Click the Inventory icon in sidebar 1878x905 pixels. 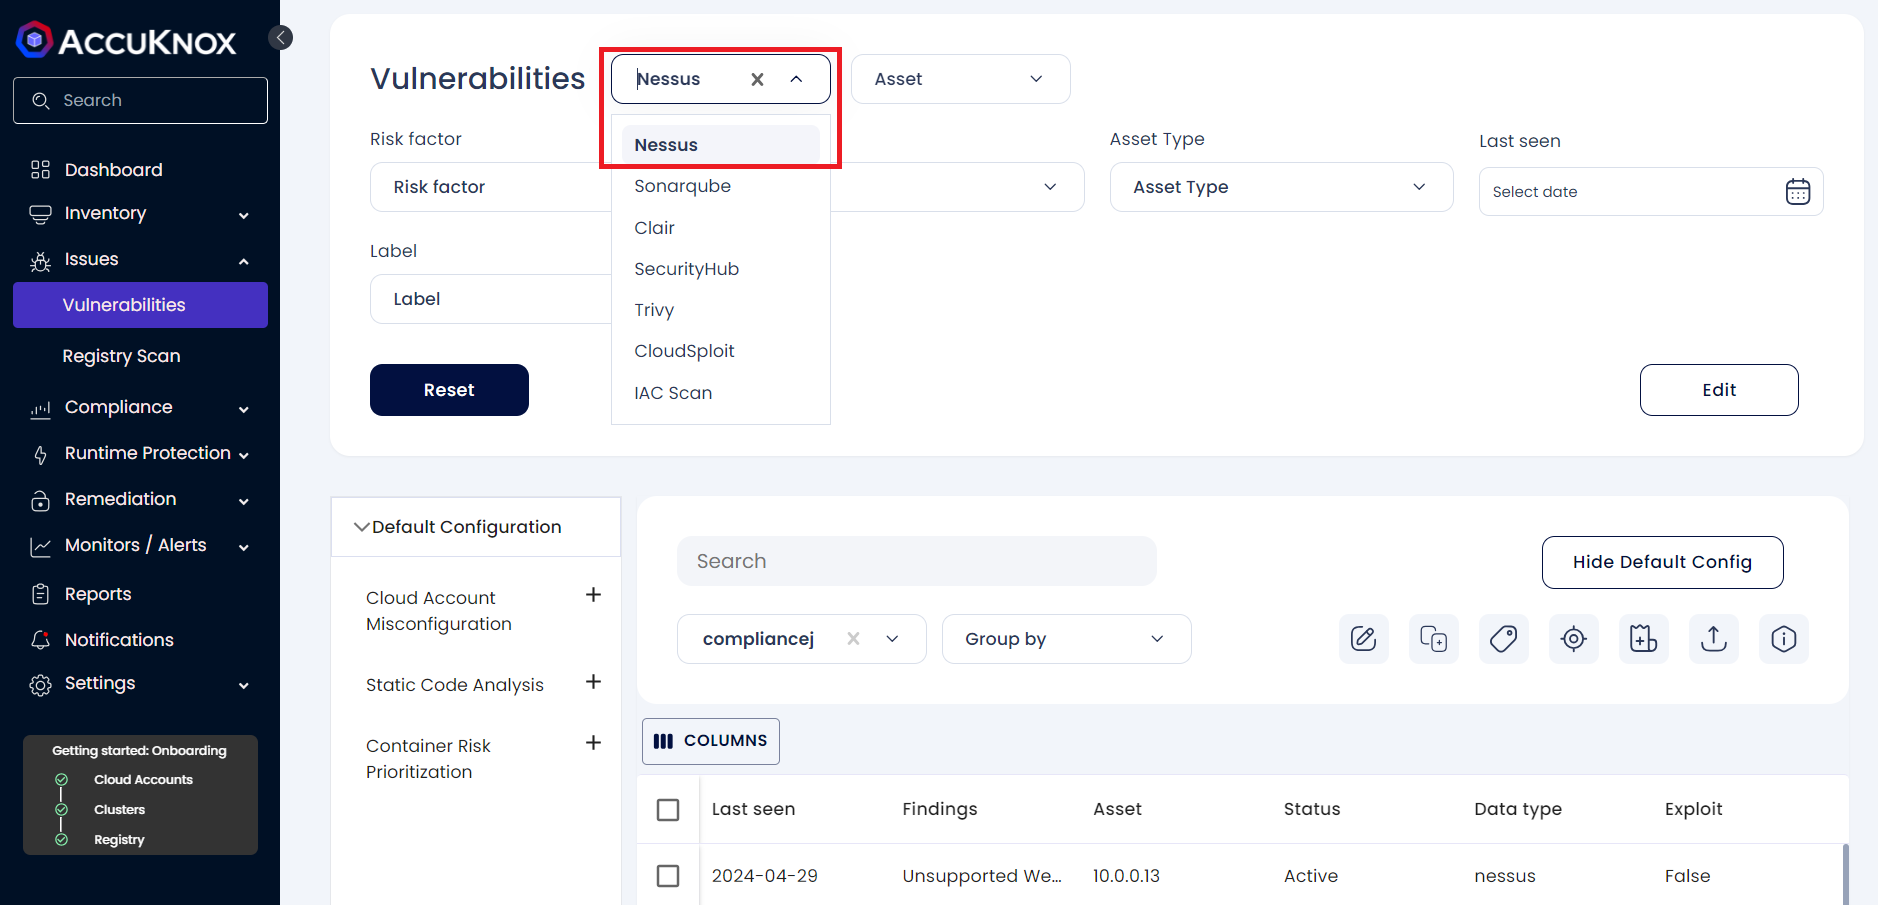40,214
